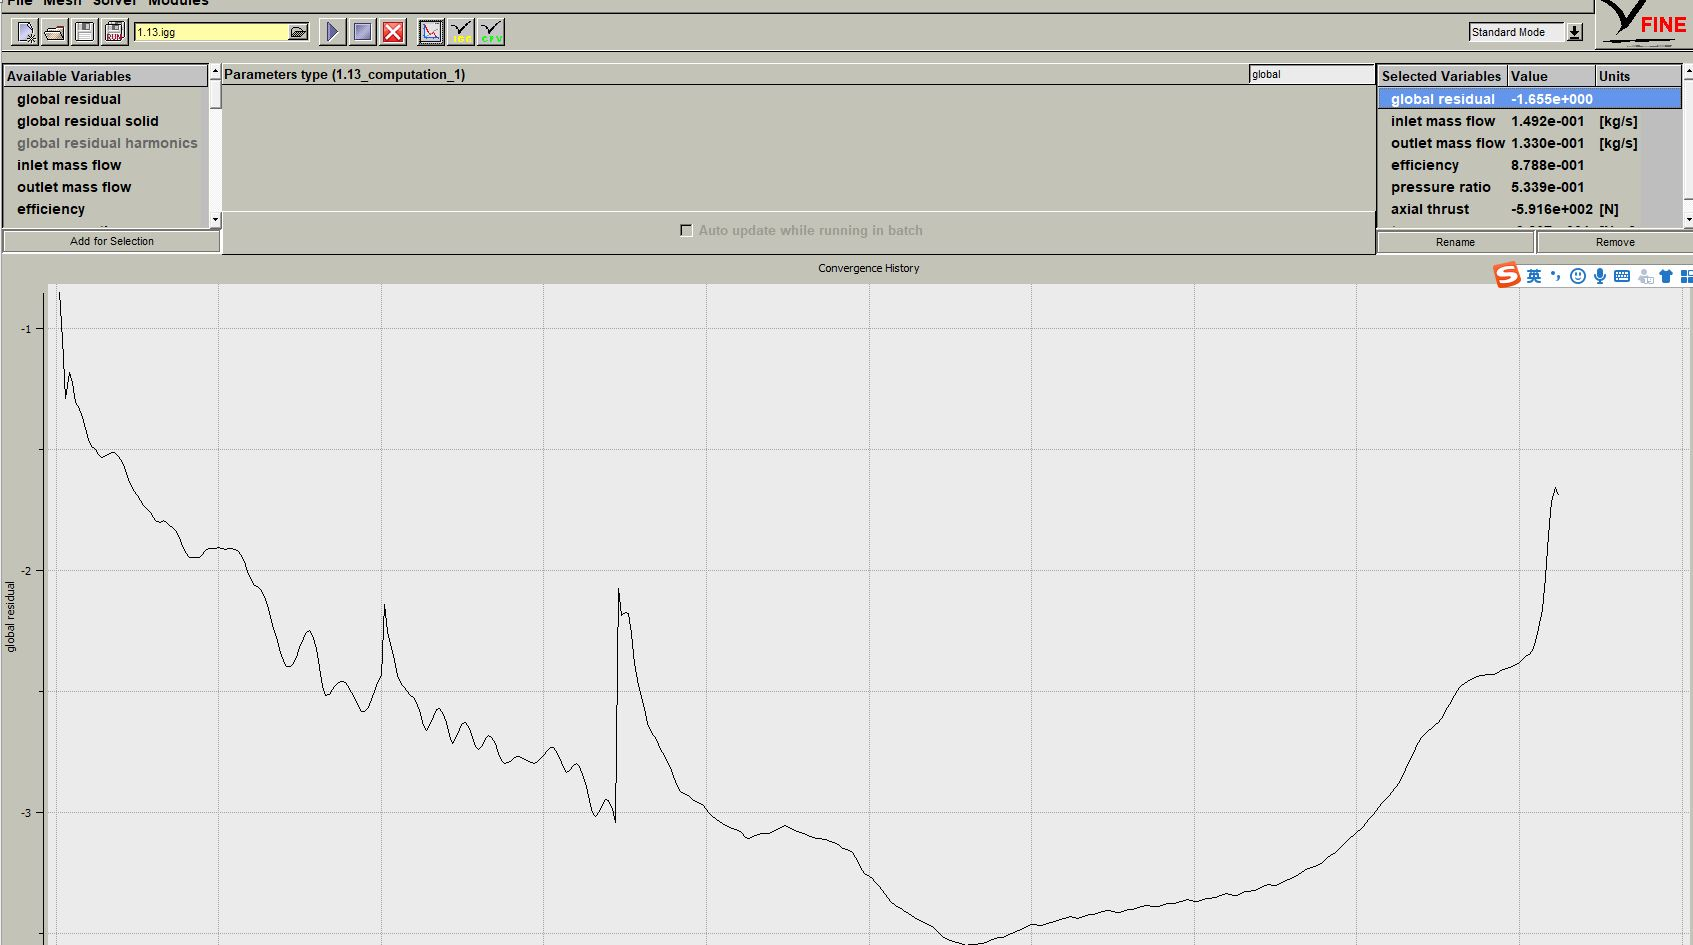1693x945 pixels.
Task: Launch CFView with the CFV checkmark icon
Action: coord(491,32)
